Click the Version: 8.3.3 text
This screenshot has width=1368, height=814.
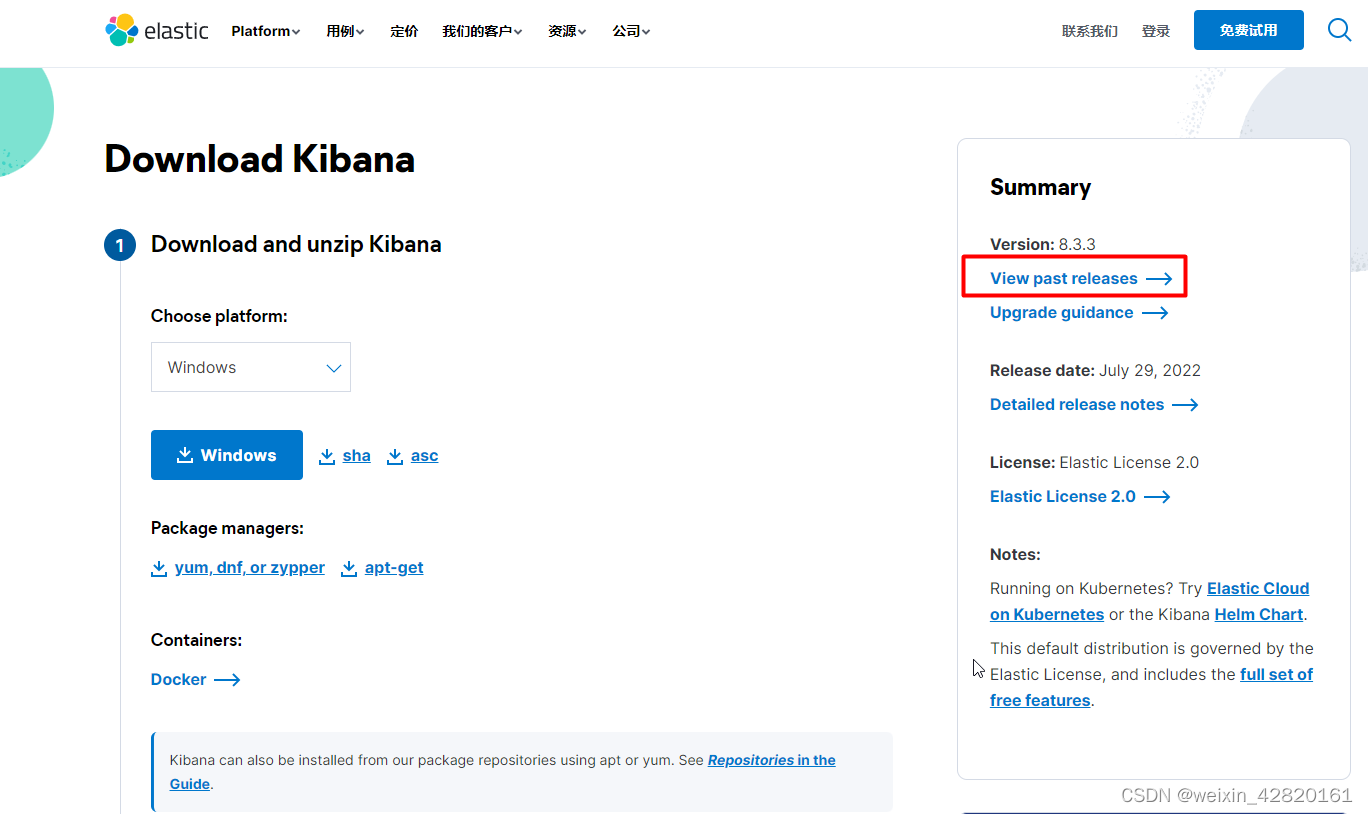click(x=1043, y=244)
